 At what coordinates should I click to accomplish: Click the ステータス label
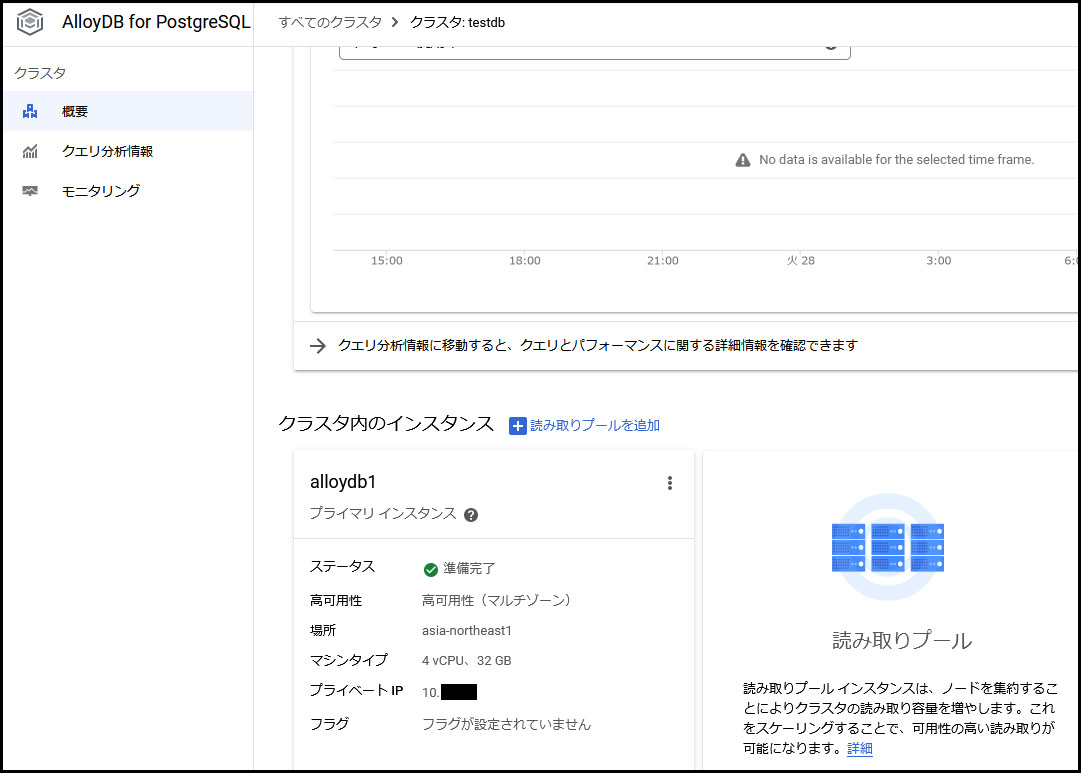tap(342, 567)
